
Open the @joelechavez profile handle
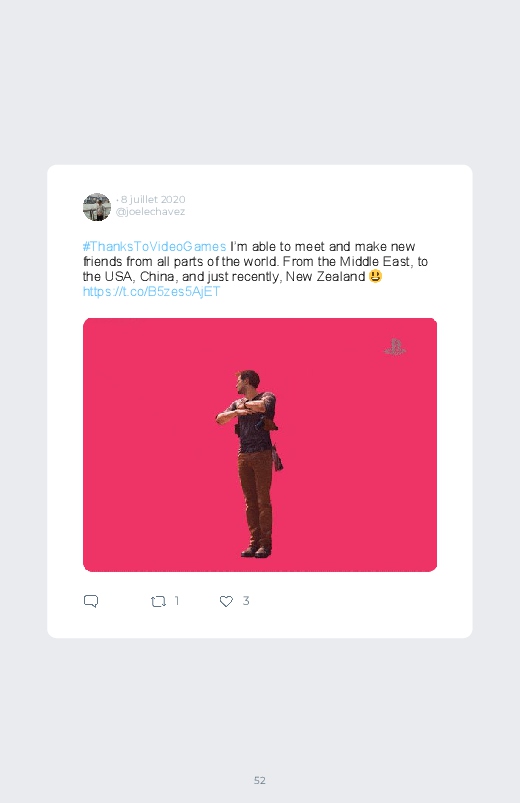(150, 212)
